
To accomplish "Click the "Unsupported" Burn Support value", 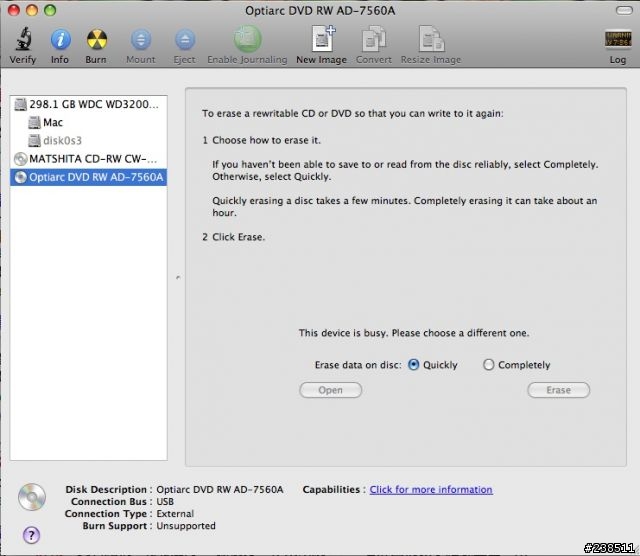I will [x=186, y=526].
